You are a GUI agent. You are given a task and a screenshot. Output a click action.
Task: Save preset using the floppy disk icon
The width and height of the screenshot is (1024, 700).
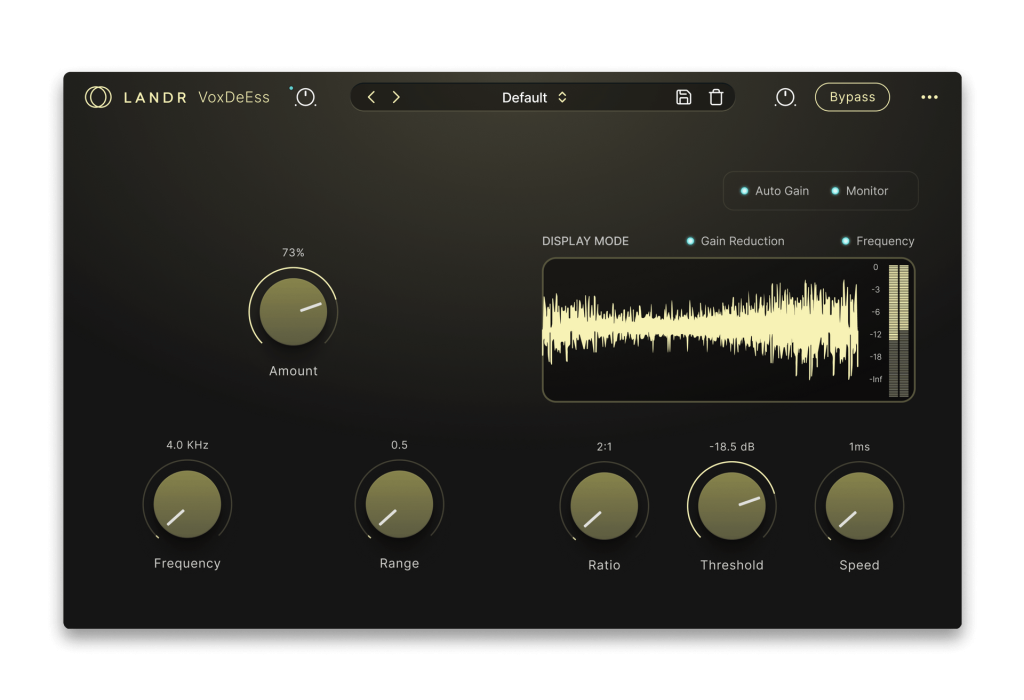click(684, 97)
